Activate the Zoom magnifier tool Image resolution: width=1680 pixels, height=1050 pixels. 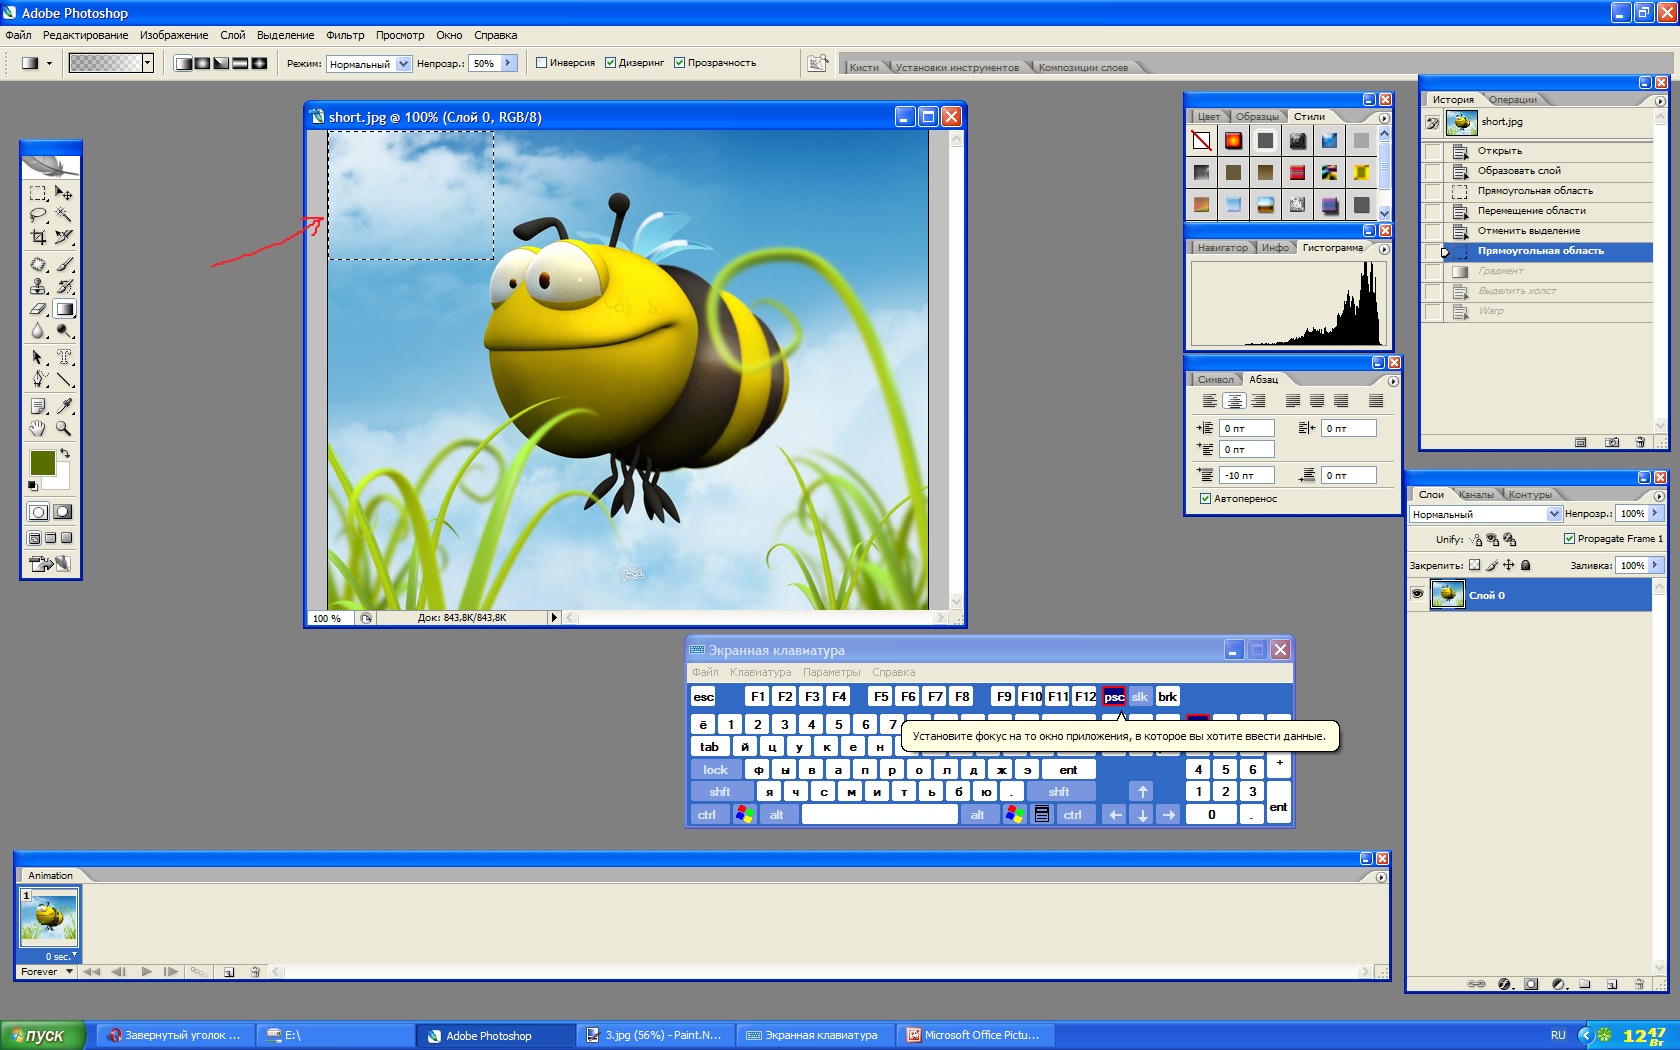(x=64, y=428)
